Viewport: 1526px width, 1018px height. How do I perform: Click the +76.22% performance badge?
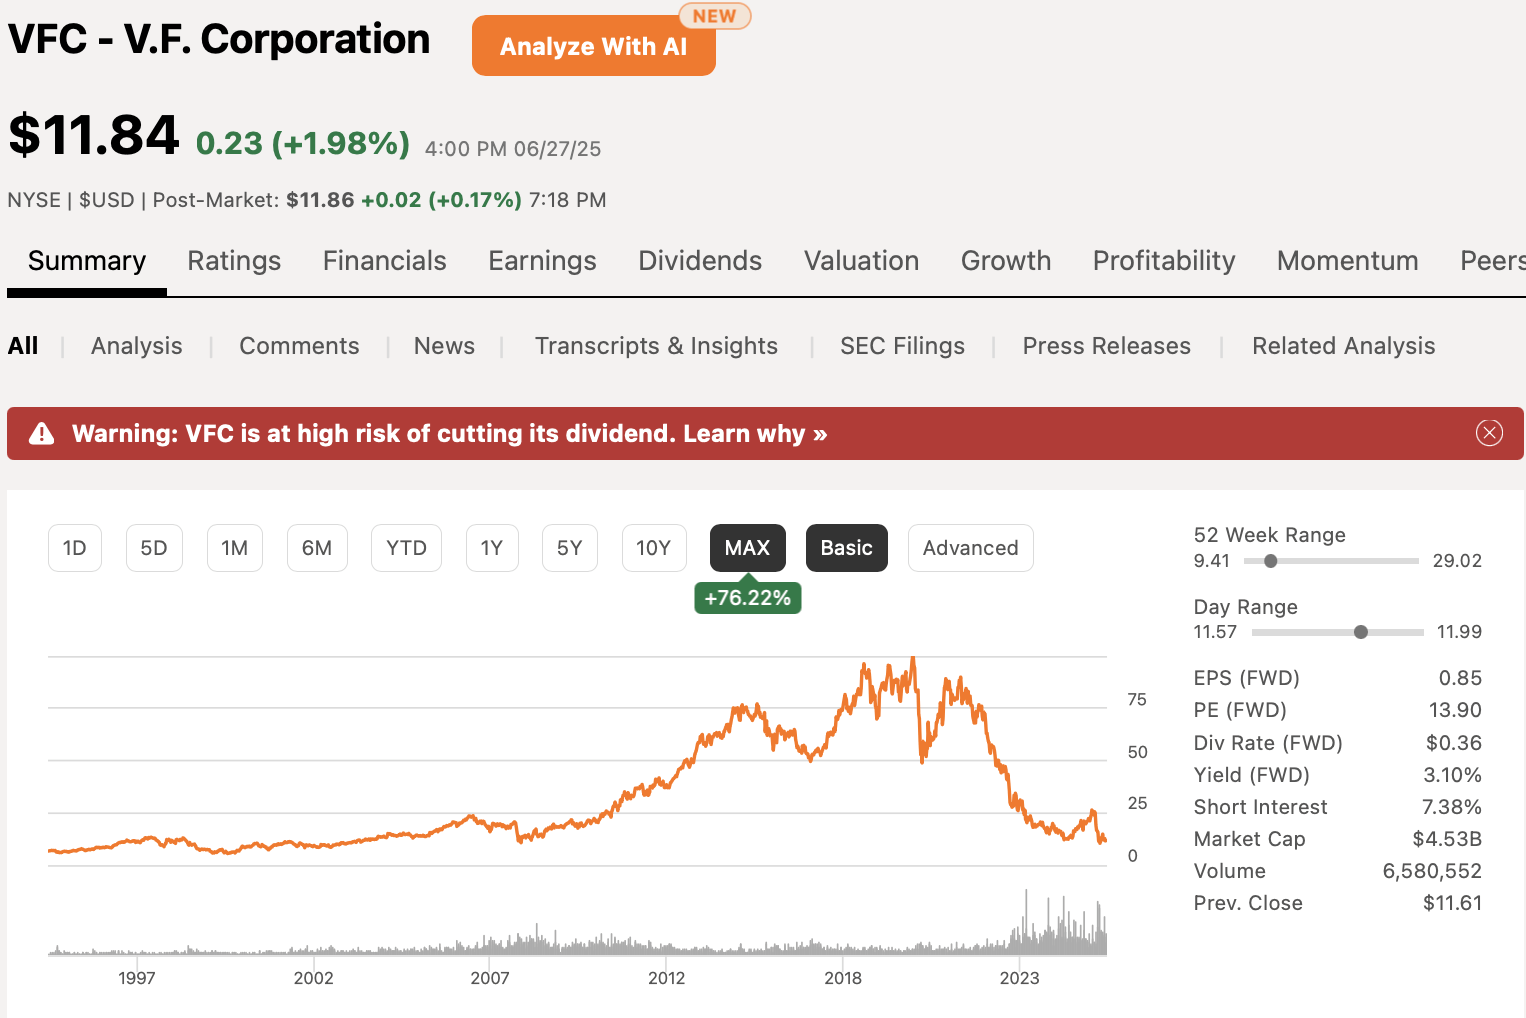point(747,597)
